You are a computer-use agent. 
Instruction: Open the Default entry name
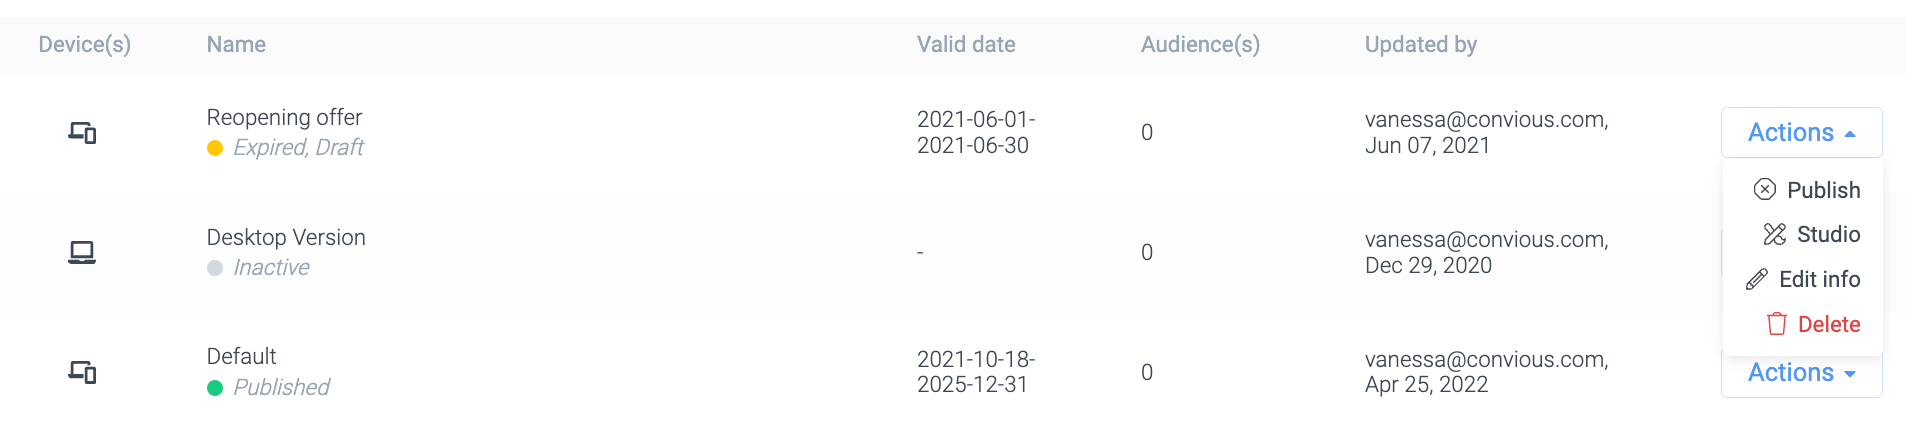pyautogui.click(x=241, y=356)
